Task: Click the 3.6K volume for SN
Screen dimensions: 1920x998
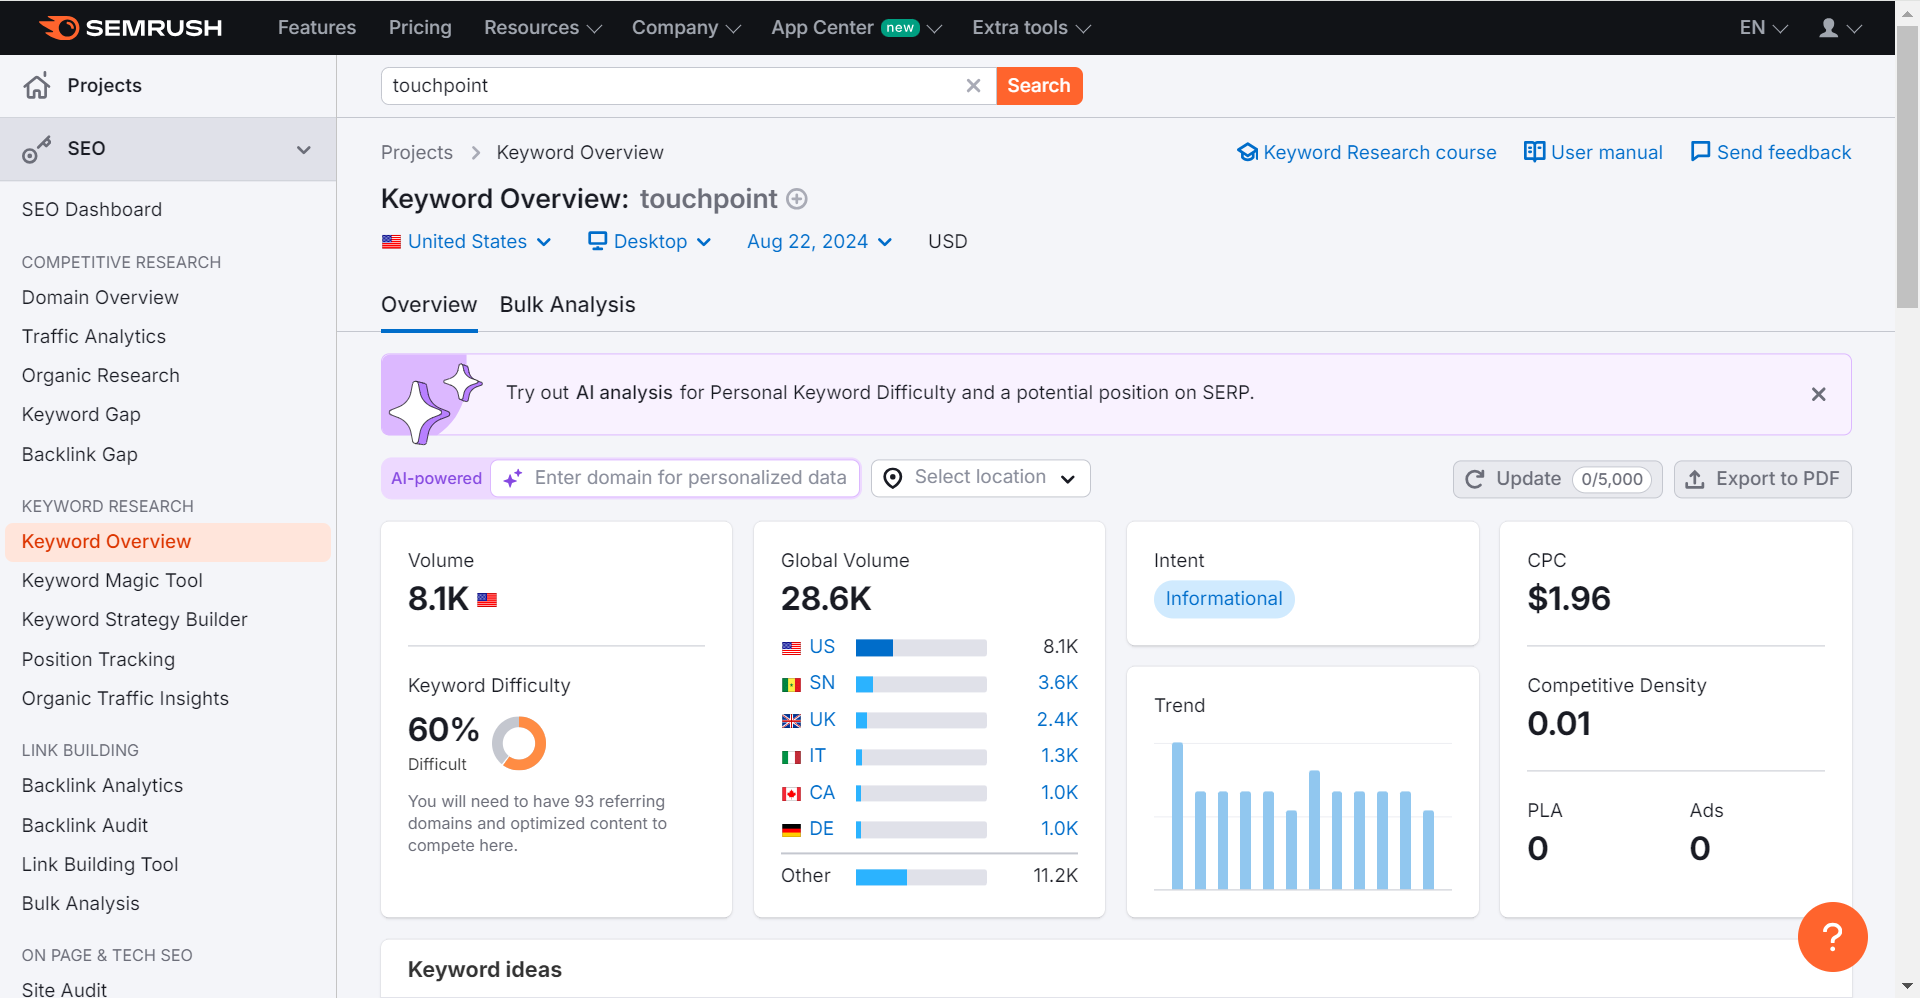Action: [1058, 683]
